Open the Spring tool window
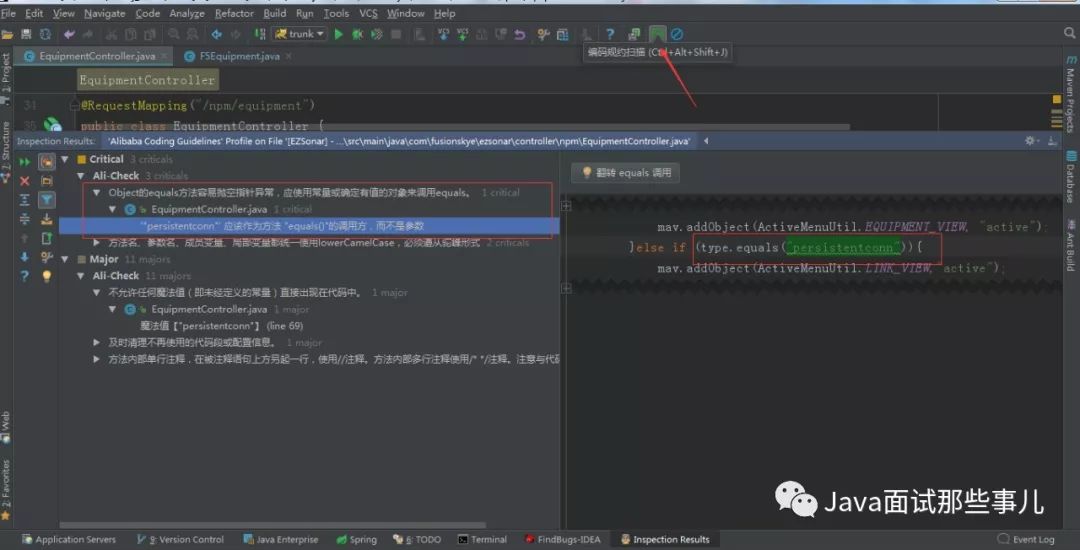Screen dimensions: 1080x550 coord(356,540)
